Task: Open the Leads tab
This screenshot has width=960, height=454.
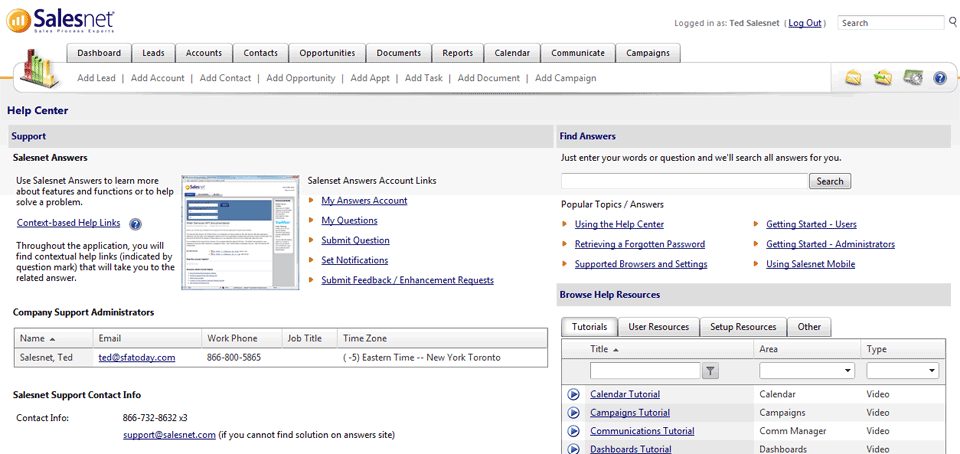Action: [x=154, y=53]
